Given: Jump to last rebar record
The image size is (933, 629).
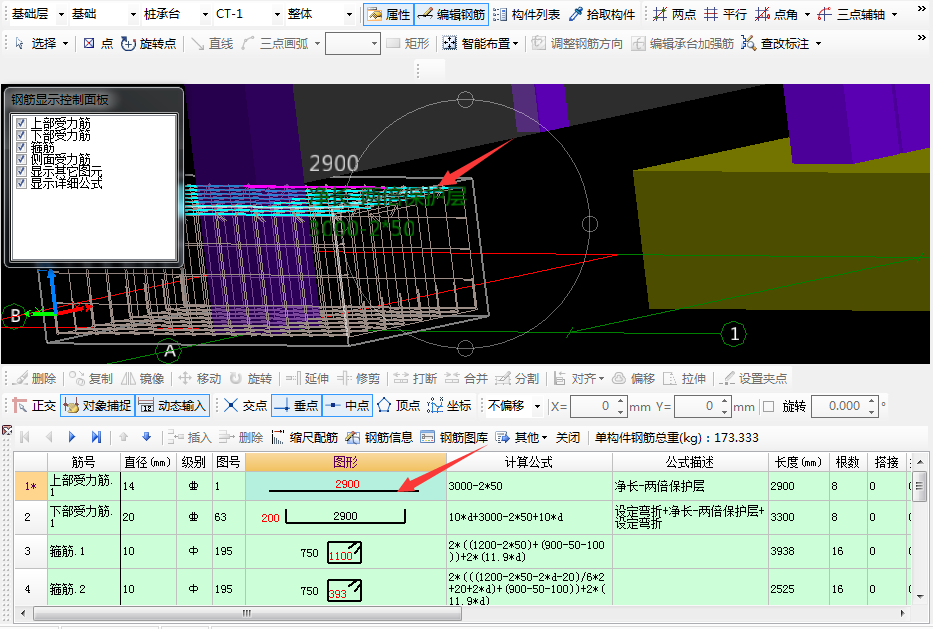Looking at the screenshot, I should tap(96, 437).
